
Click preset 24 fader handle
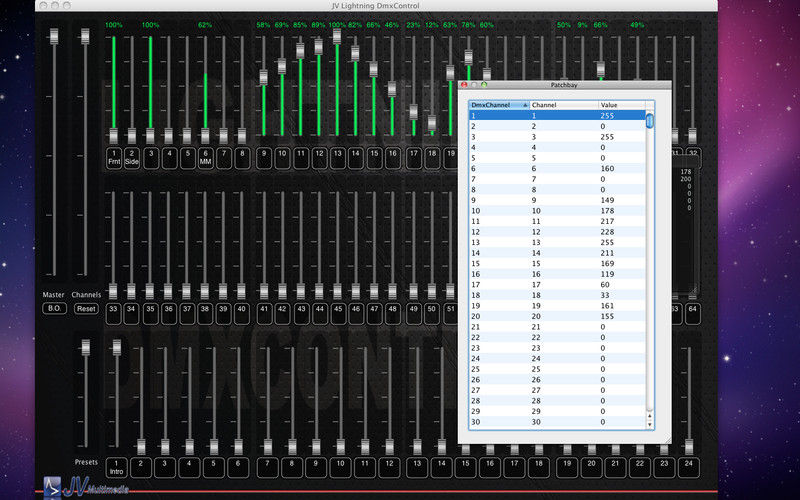[689, 446]
